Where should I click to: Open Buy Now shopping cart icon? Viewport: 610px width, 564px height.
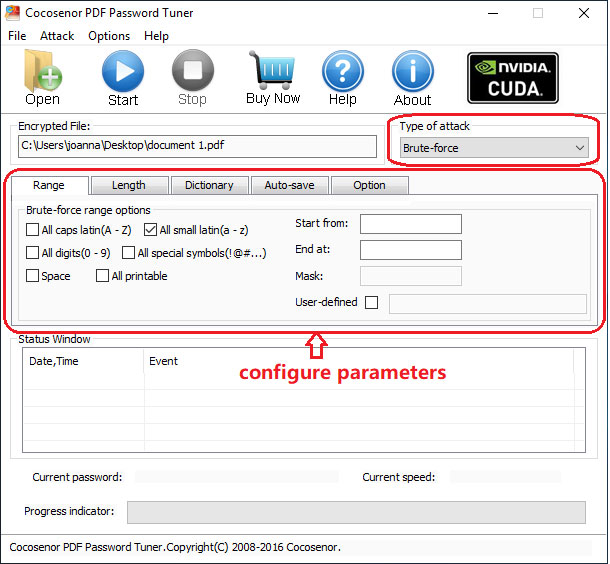tap(273, 70)
